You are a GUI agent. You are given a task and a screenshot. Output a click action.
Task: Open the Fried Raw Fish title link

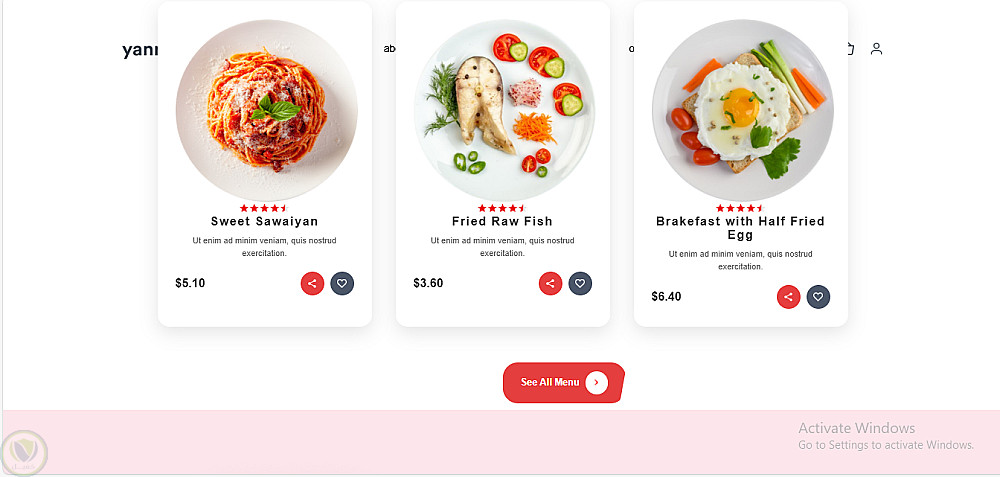[503, 221]
